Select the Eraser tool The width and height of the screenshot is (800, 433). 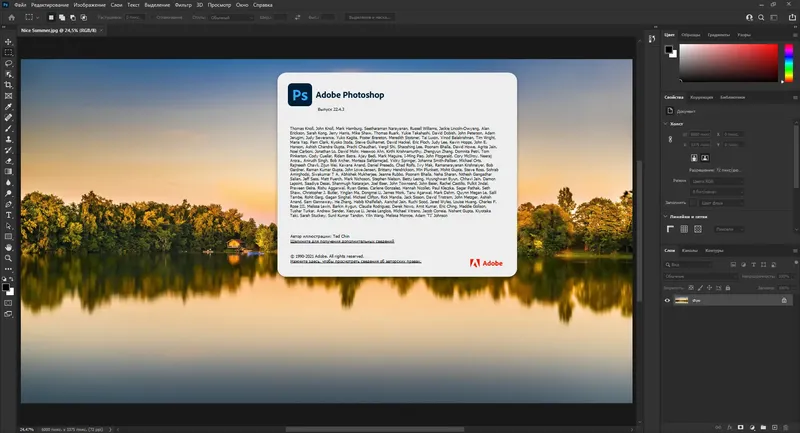coord(8,161)
